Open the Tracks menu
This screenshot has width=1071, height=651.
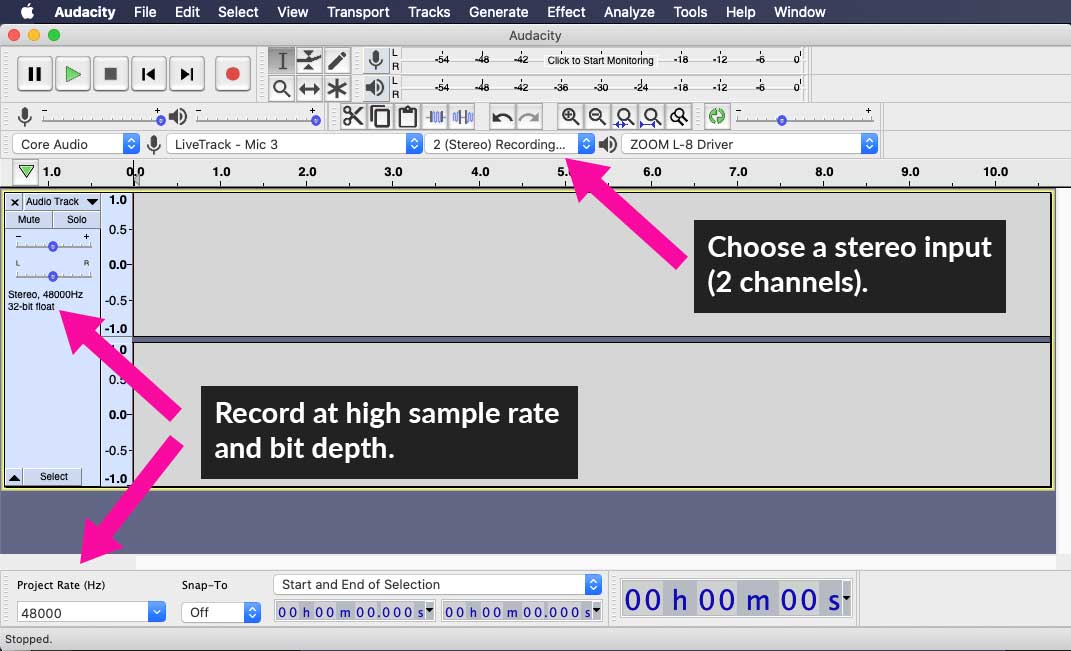(x=429, y=12)
